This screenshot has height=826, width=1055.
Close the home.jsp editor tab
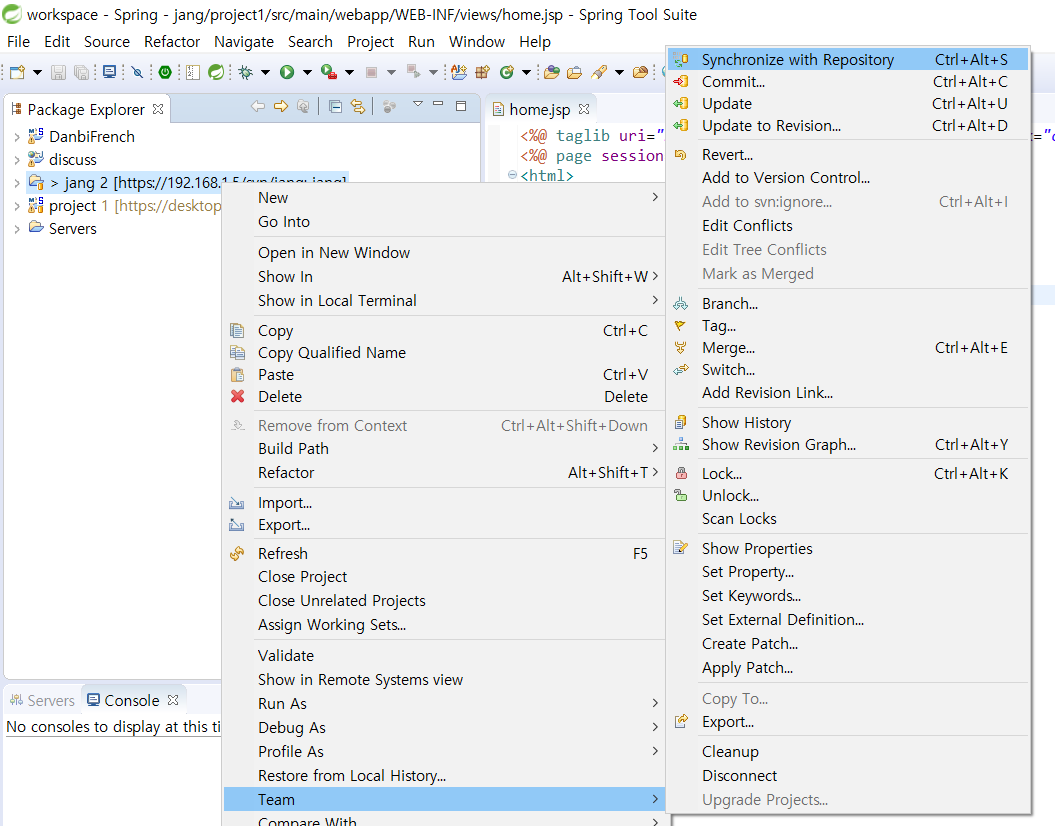tap(584, 109)
